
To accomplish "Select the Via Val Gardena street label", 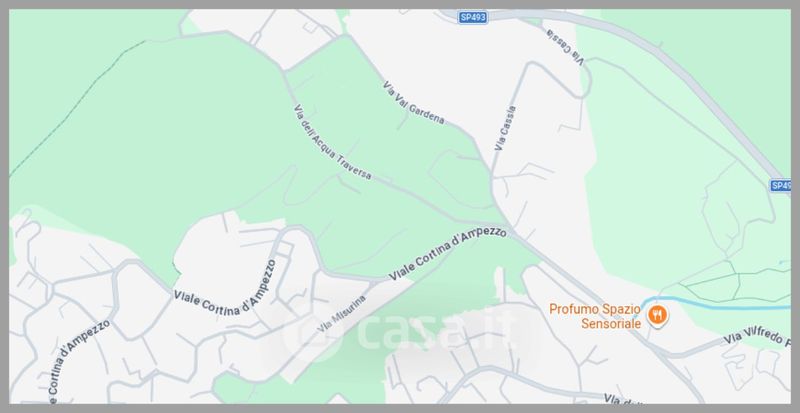I will 414,103.
